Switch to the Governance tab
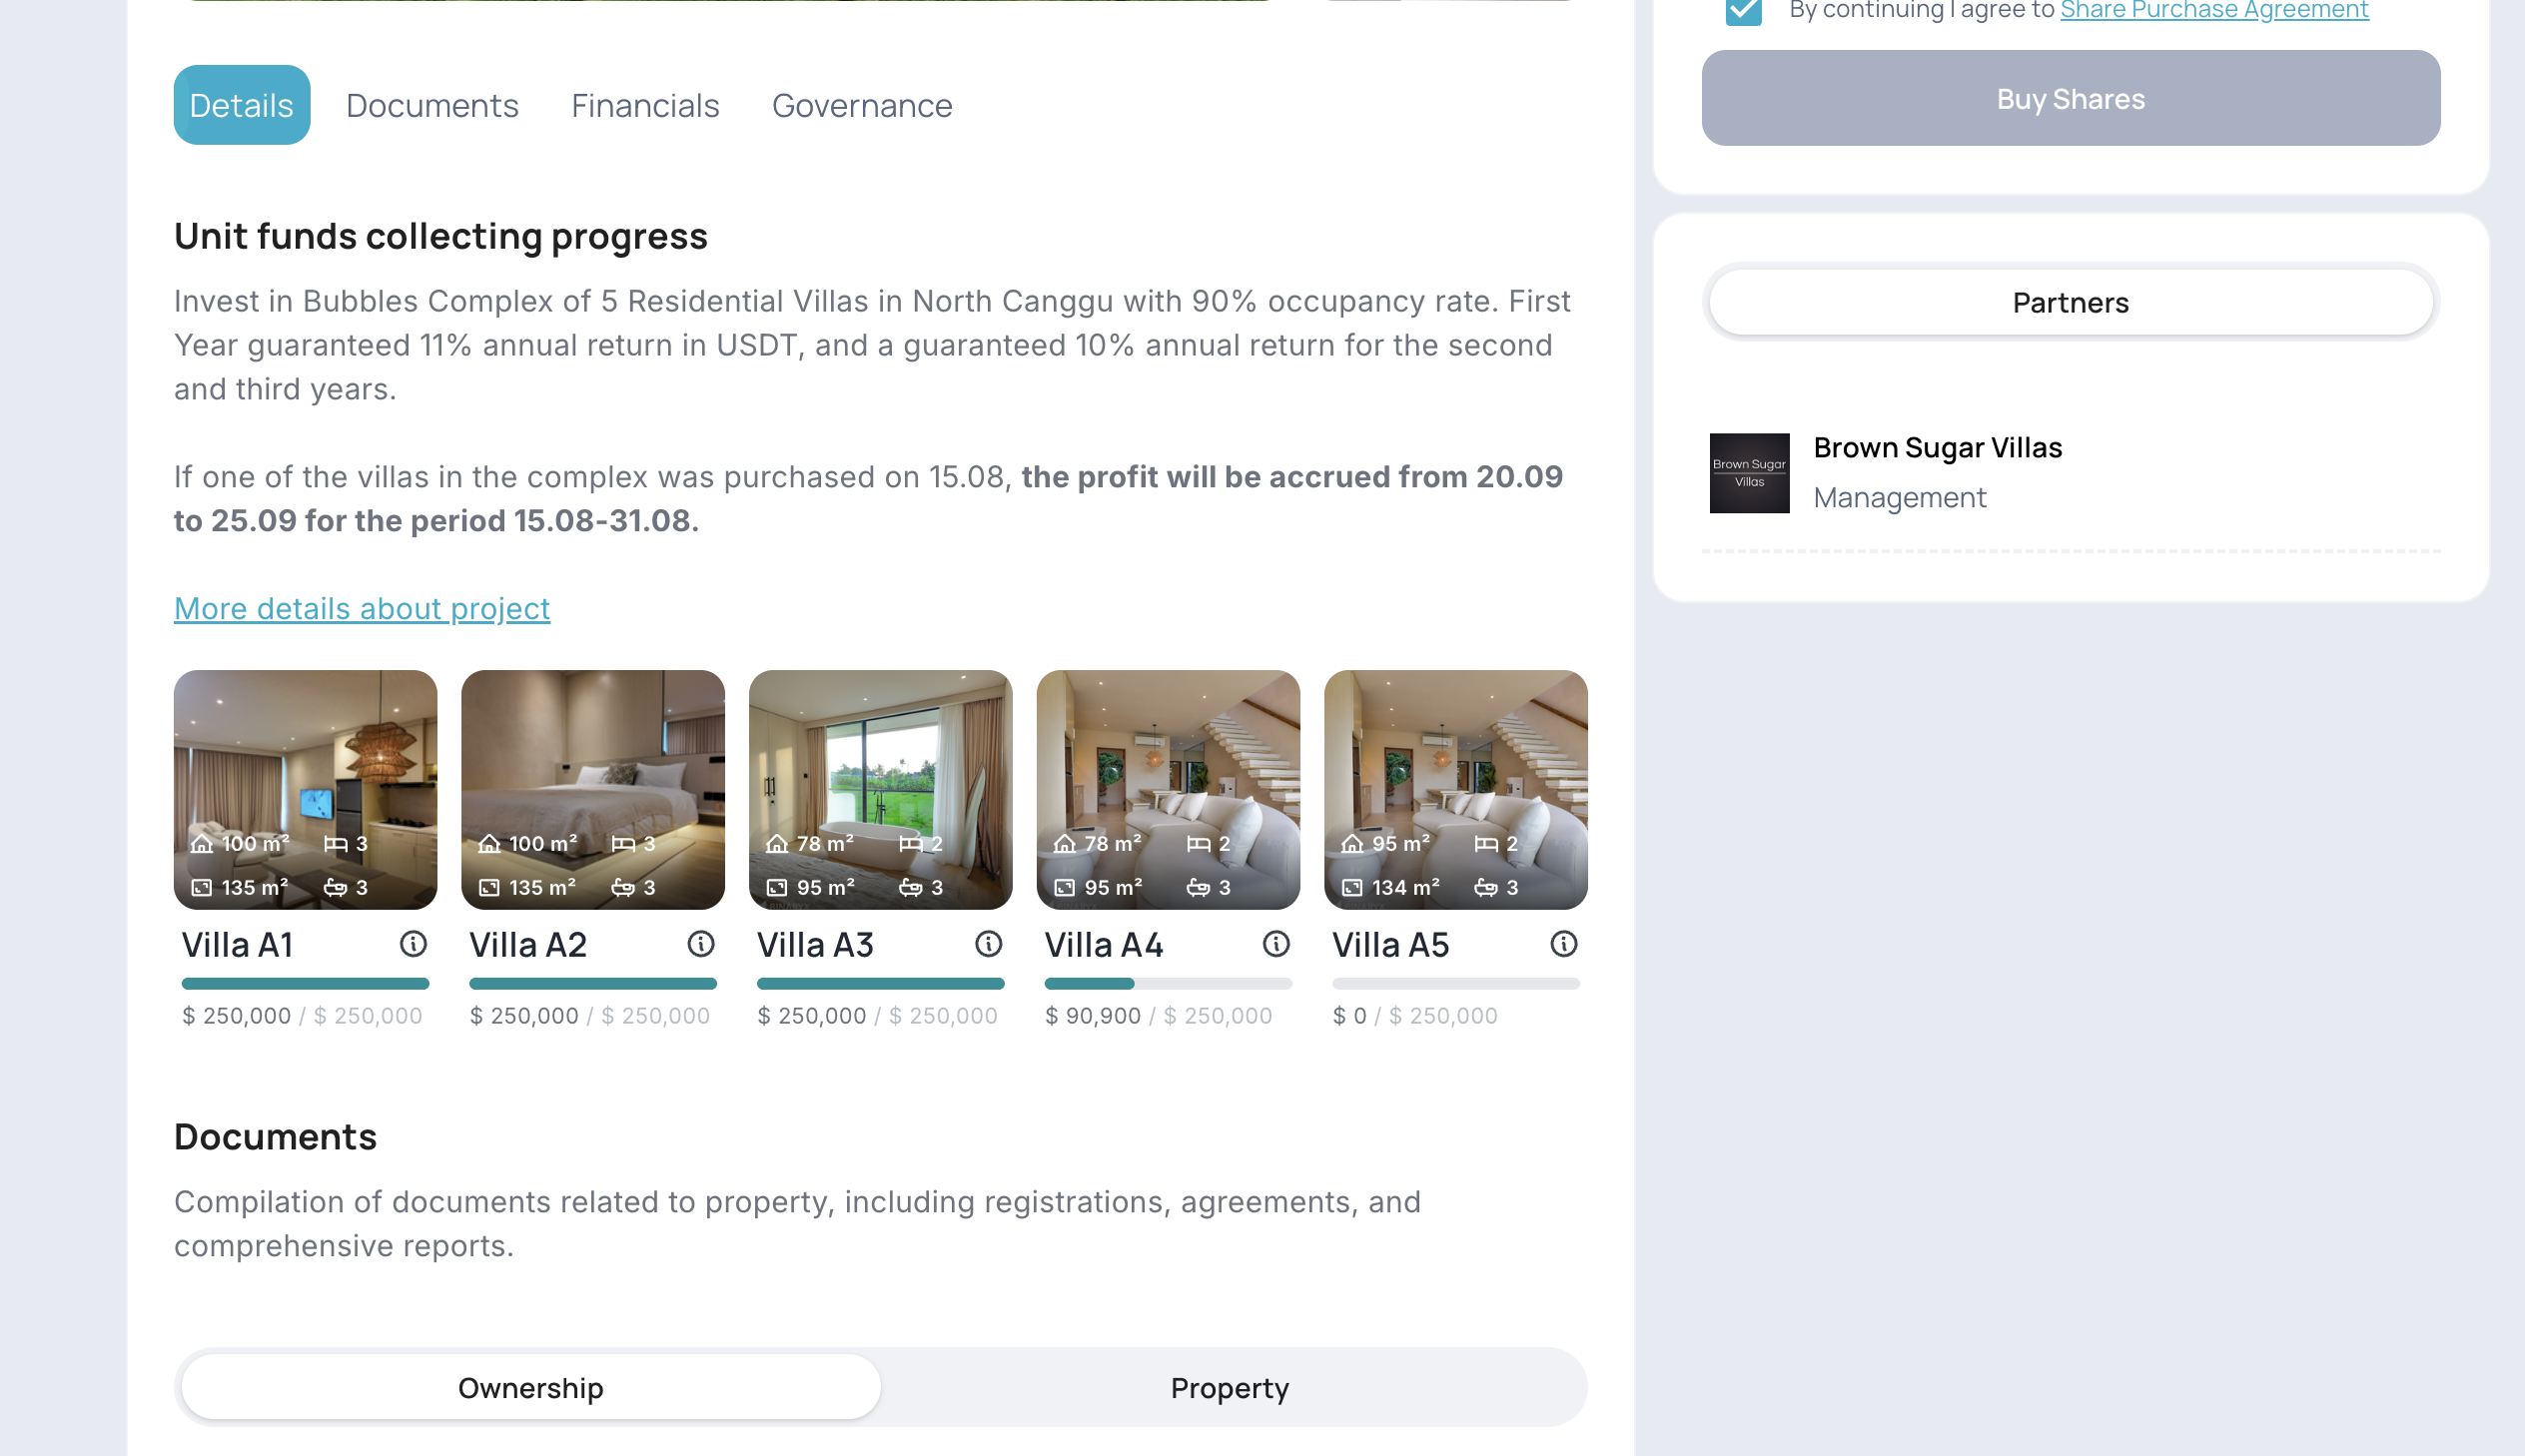The image size is (2525, 1456). [862, 105]
